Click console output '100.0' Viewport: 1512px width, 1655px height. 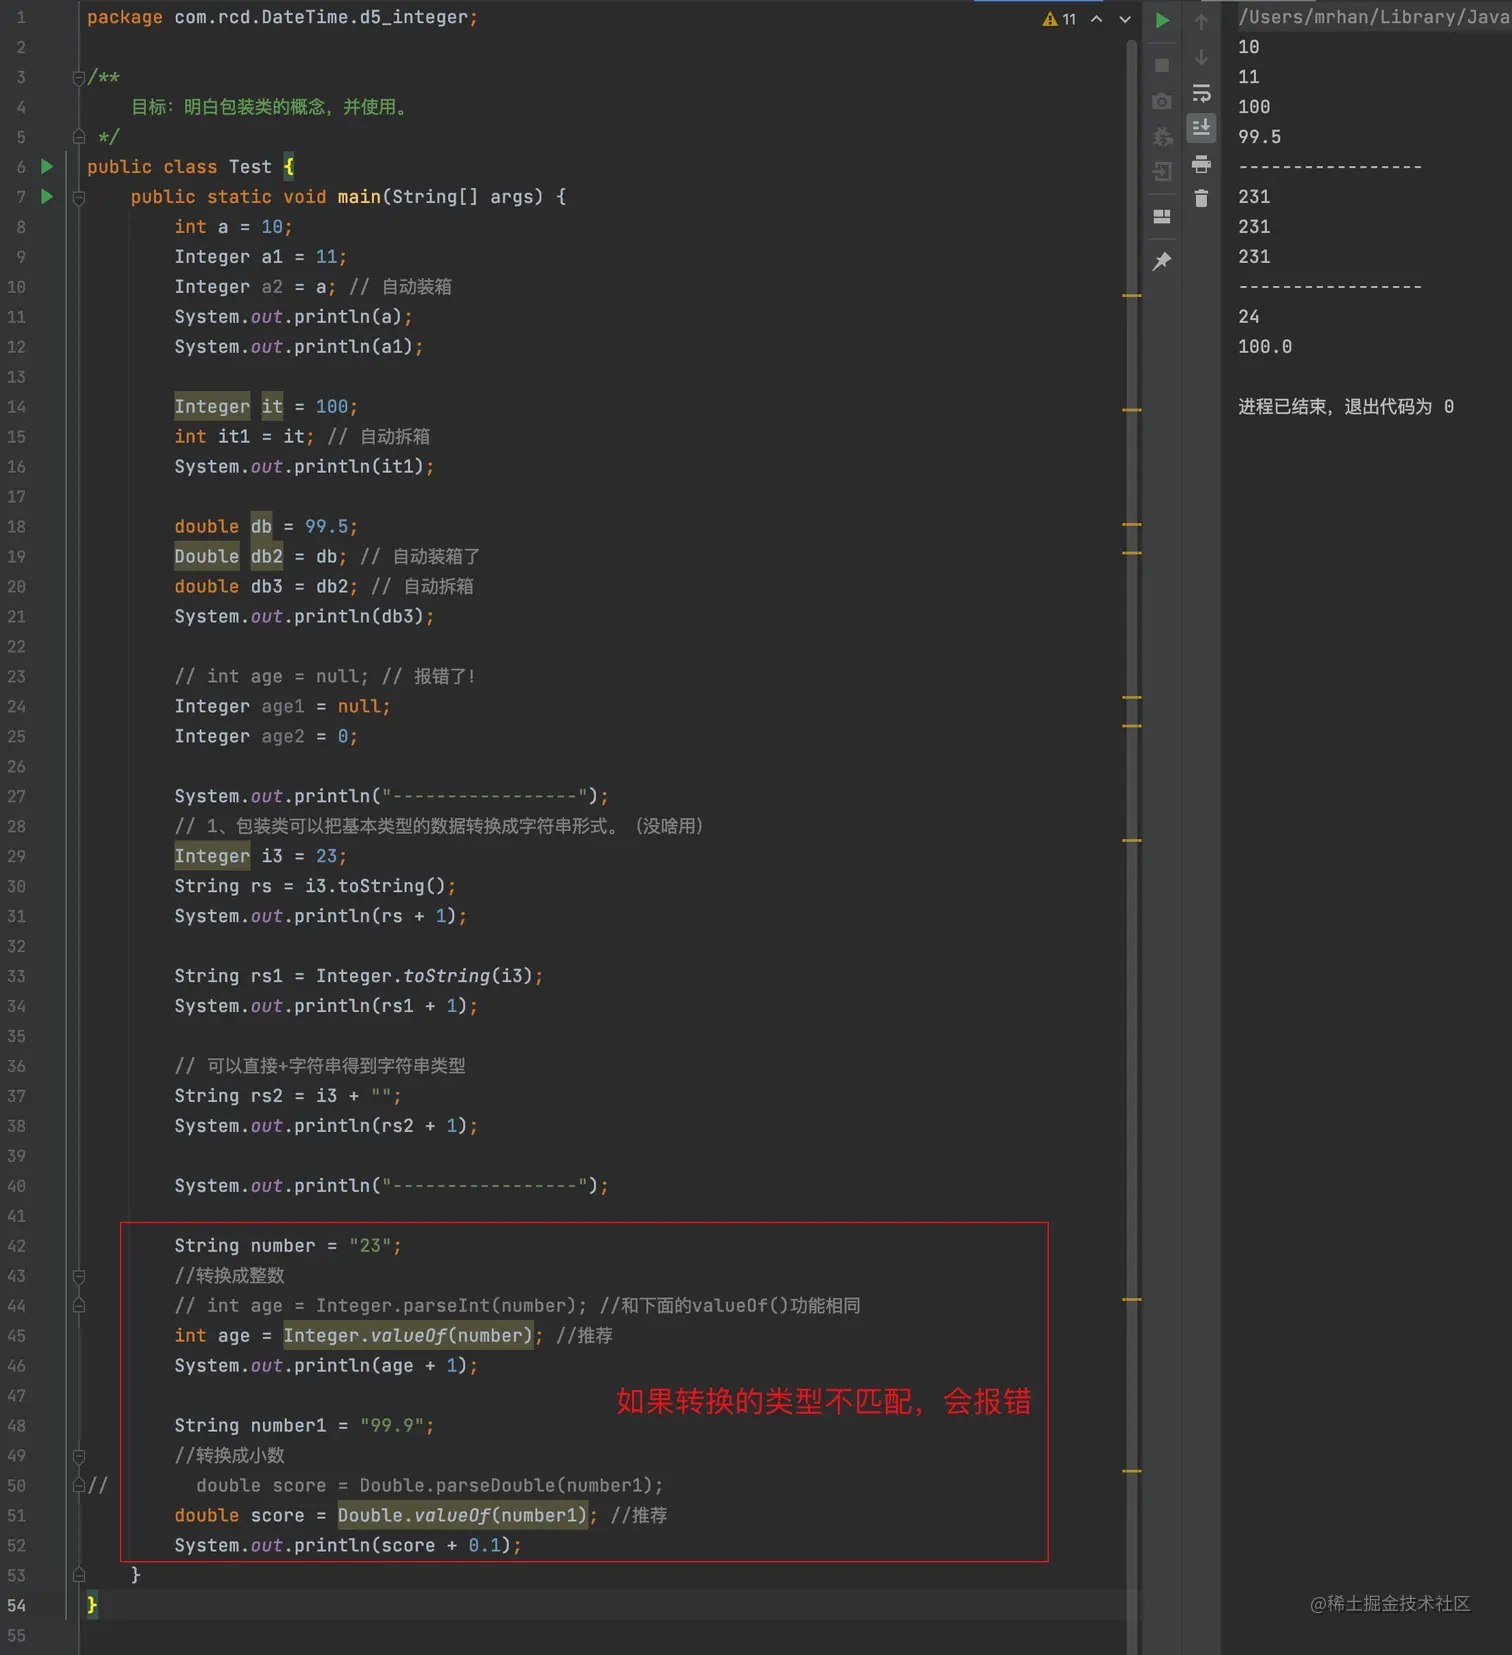click(x=1265, y=347)
